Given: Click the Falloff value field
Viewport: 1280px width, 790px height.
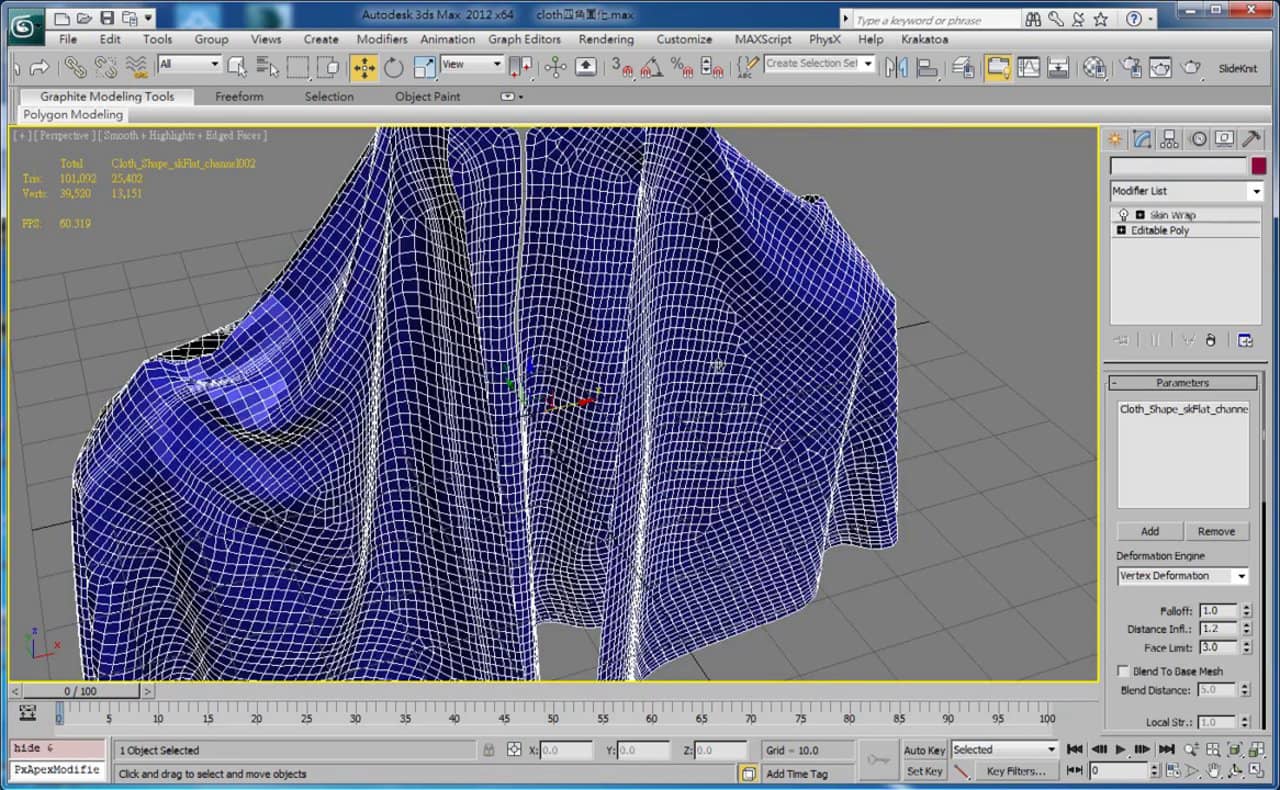Looking at the screenshot, I should tap(1218, 610).
